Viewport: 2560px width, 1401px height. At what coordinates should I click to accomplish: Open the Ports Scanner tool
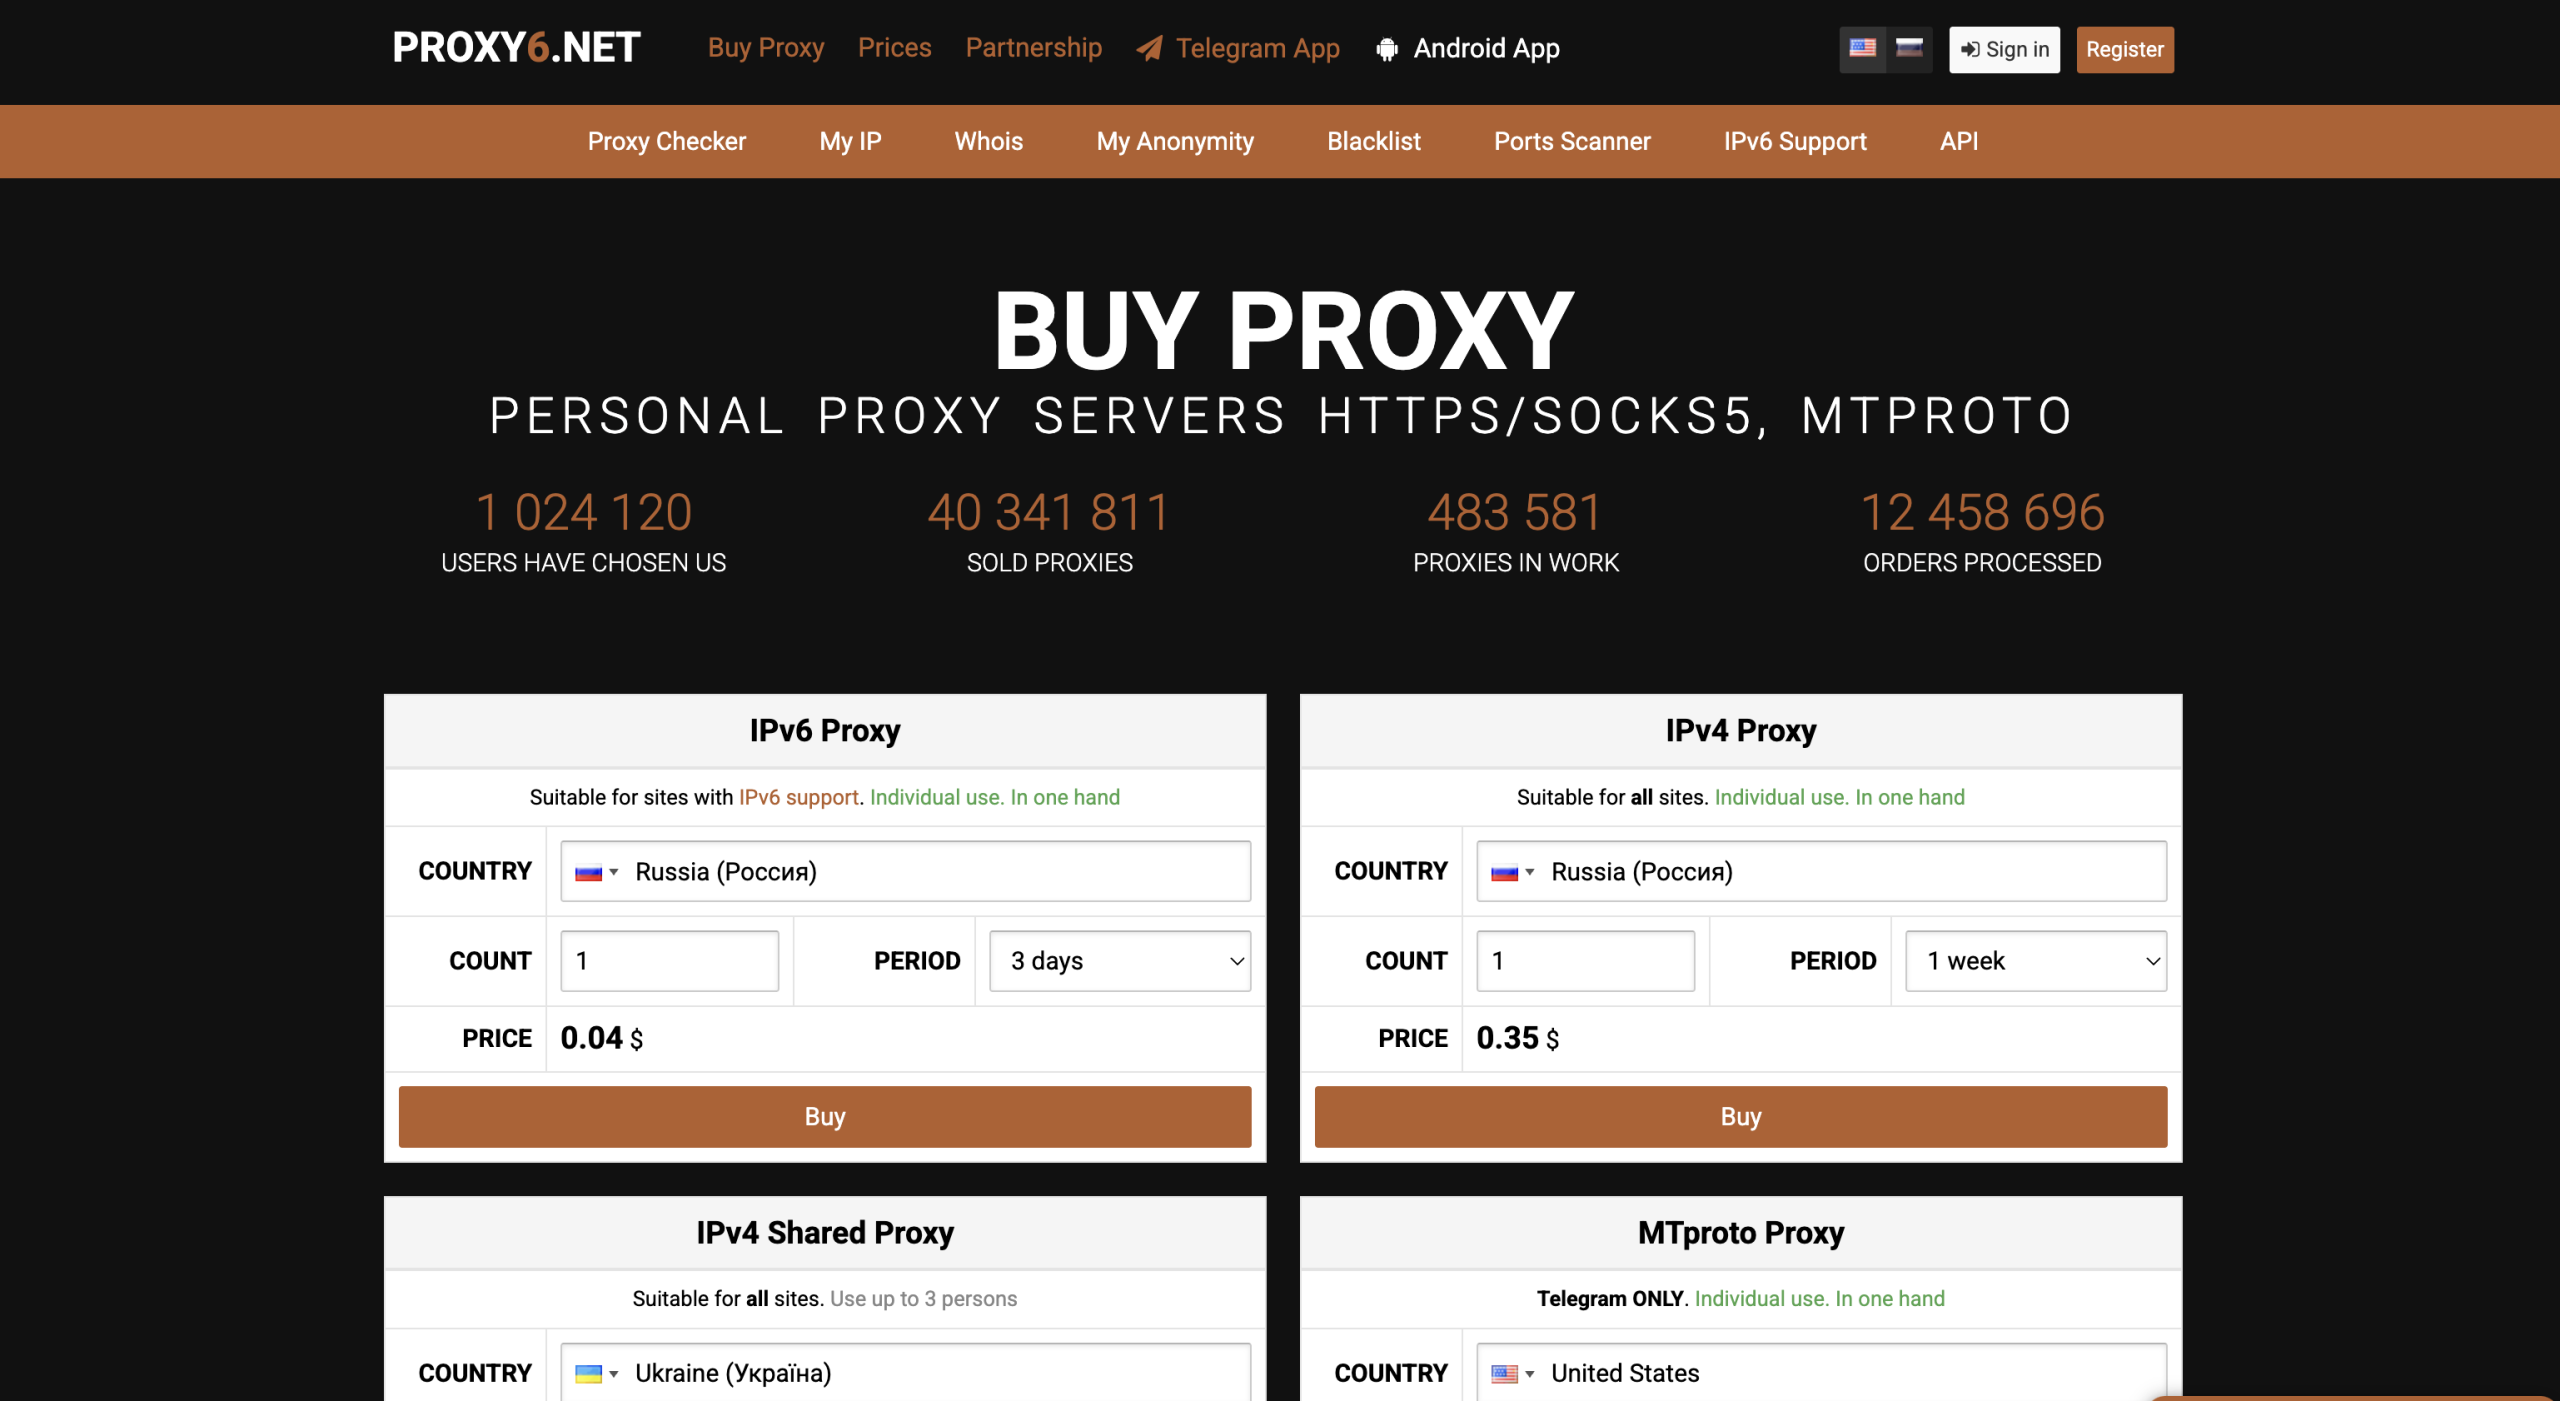pyautogui.click(x=1572, y=141)
